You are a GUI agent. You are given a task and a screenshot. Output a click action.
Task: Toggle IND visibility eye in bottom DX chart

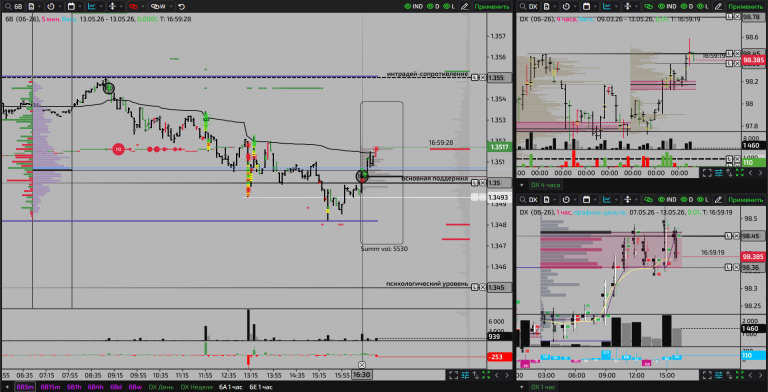coord(662,199)
